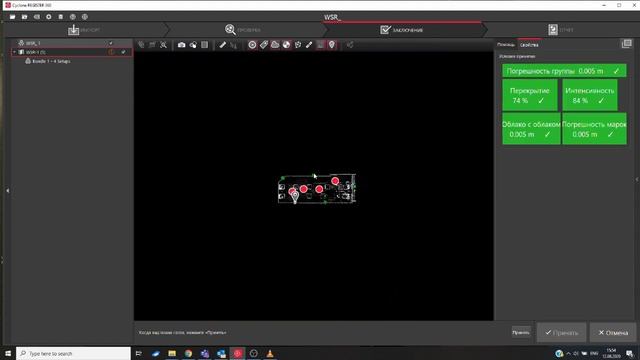Image resolution: width=640 pixels, height=360 pixels.
Task: Toggle the highlighted dark square toolbar button
Action: (320, 45)
